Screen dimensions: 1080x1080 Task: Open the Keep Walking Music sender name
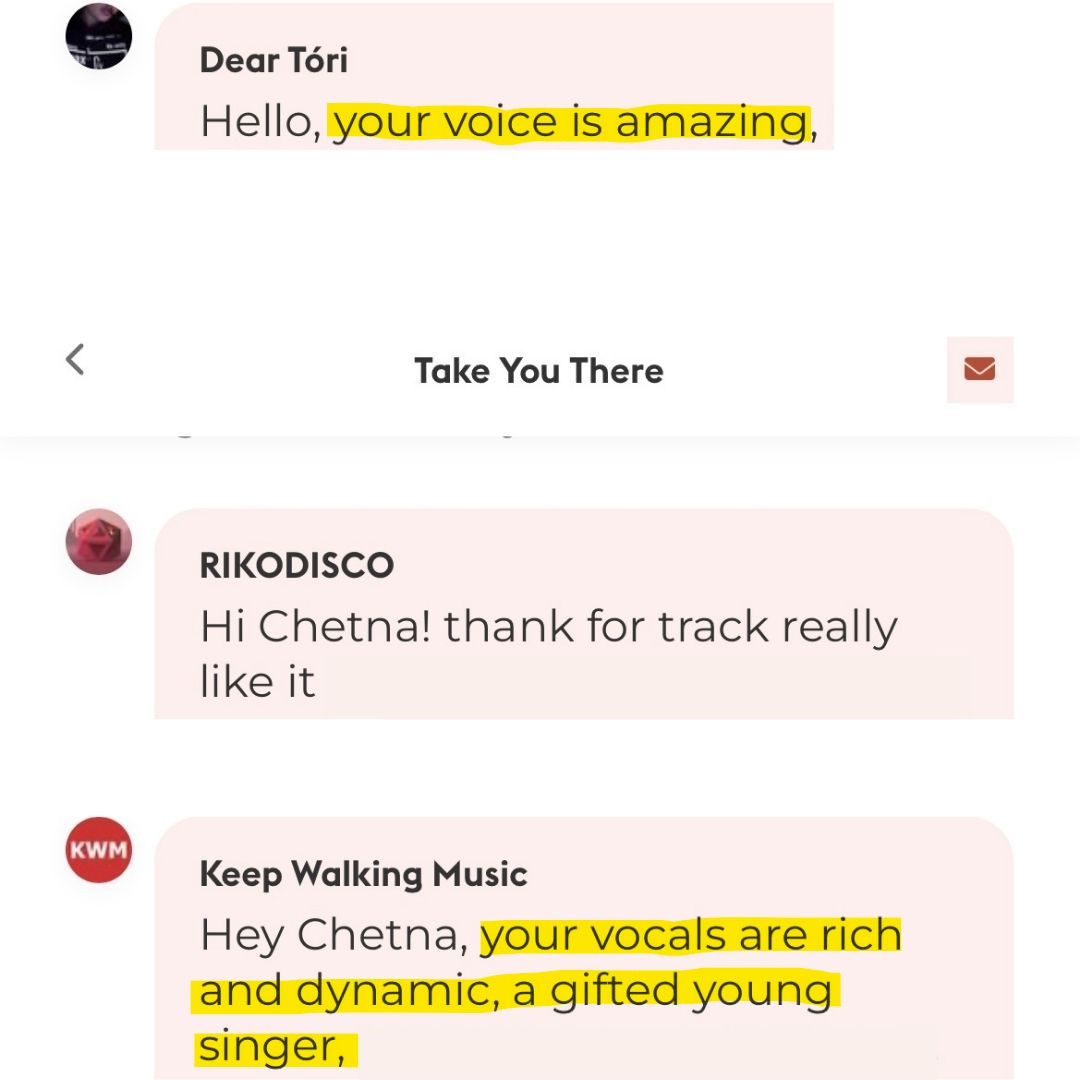363,875
